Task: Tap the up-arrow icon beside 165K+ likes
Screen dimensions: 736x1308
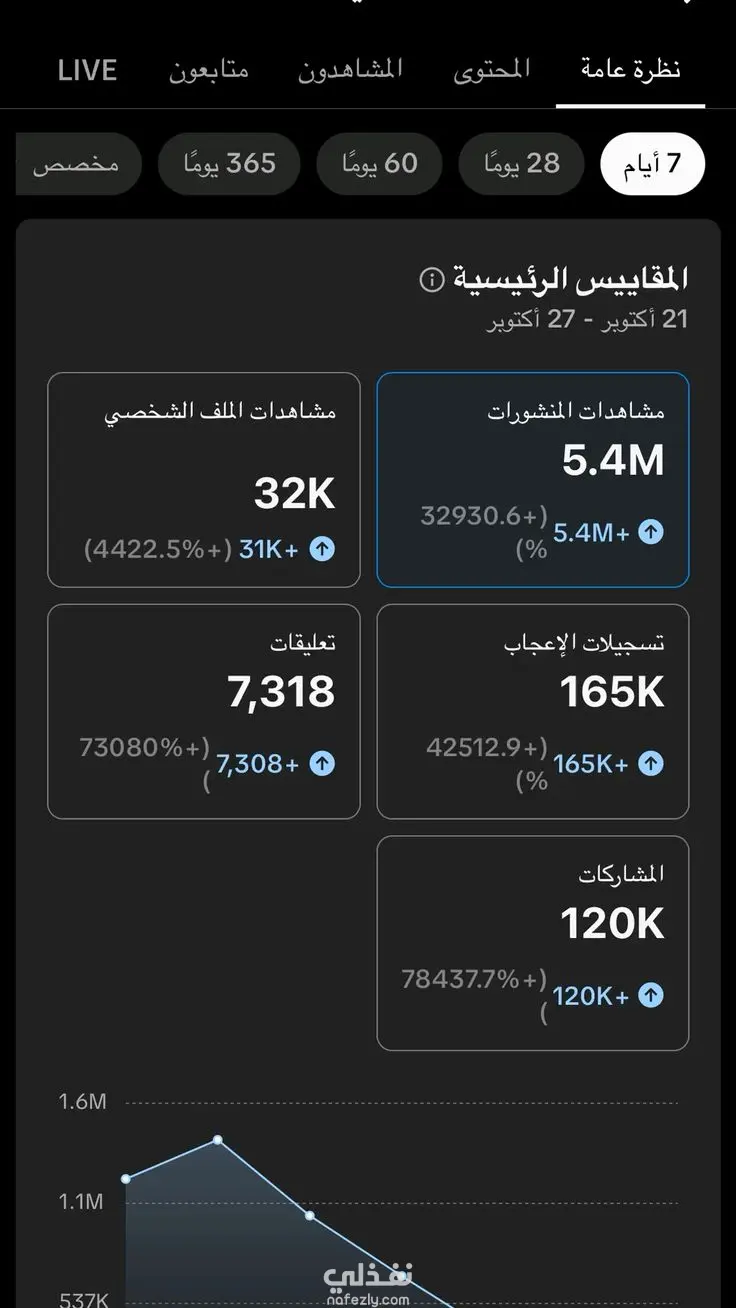Action: coord(651,764)
